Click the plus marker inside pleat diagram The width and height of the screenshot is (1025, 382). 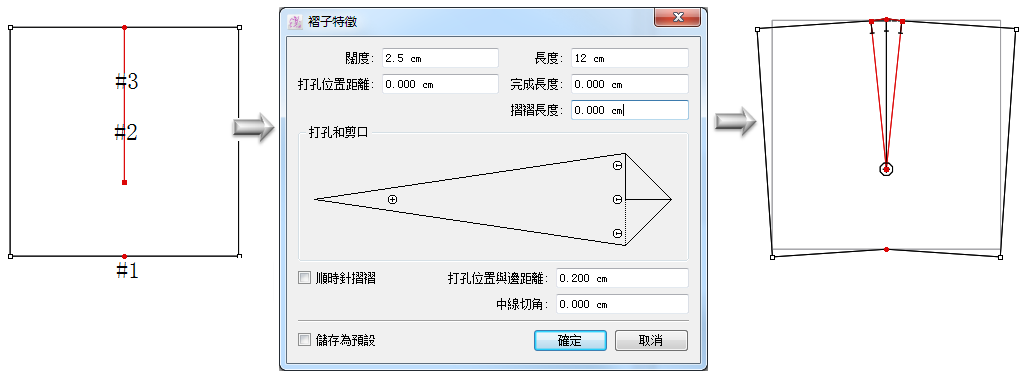[392, 199]
